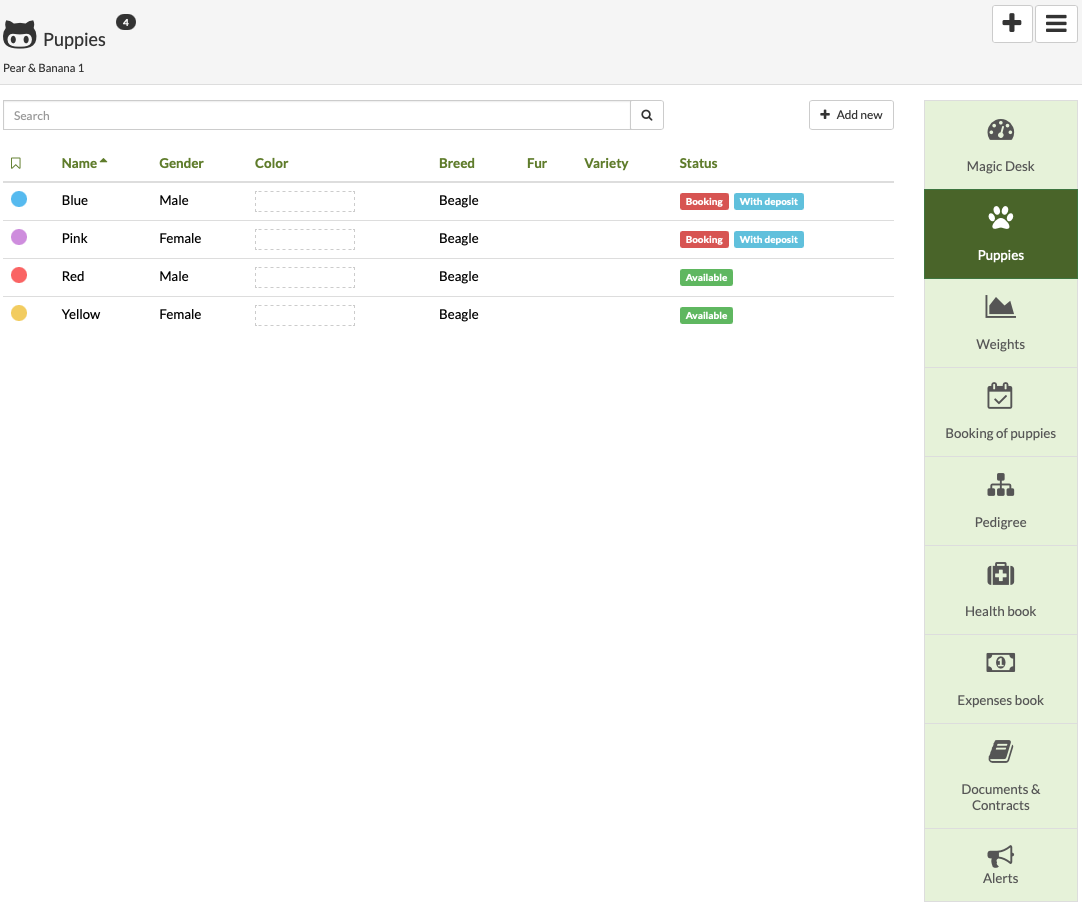Go to the Pedigree section
This screenshot has width=1082, height=908.
1000,501
